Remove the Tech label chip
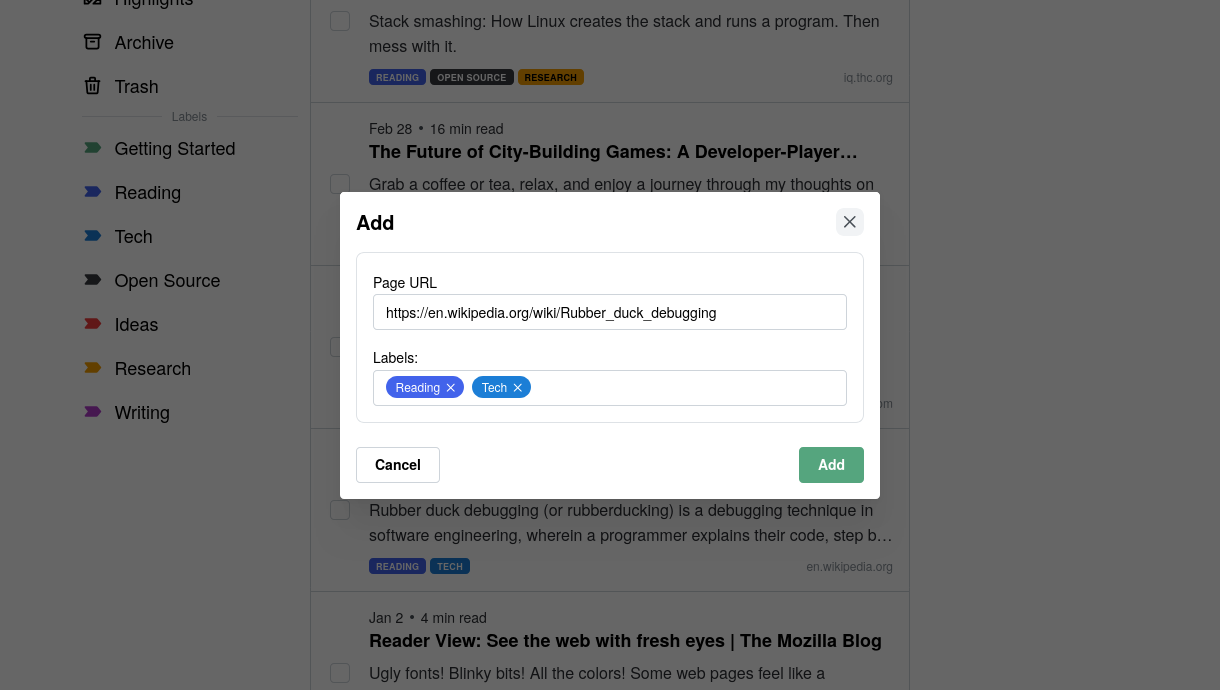This screenshot has width=1220, height=690. click(x=518, y=388)
